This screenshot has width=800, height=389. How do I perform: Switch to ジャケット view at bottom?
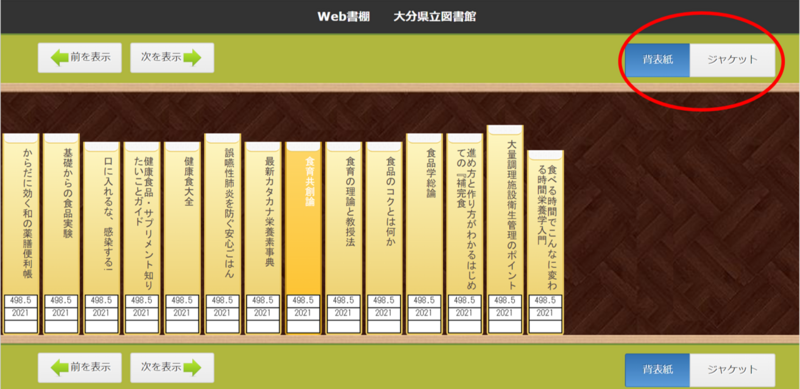pos(732,370)
